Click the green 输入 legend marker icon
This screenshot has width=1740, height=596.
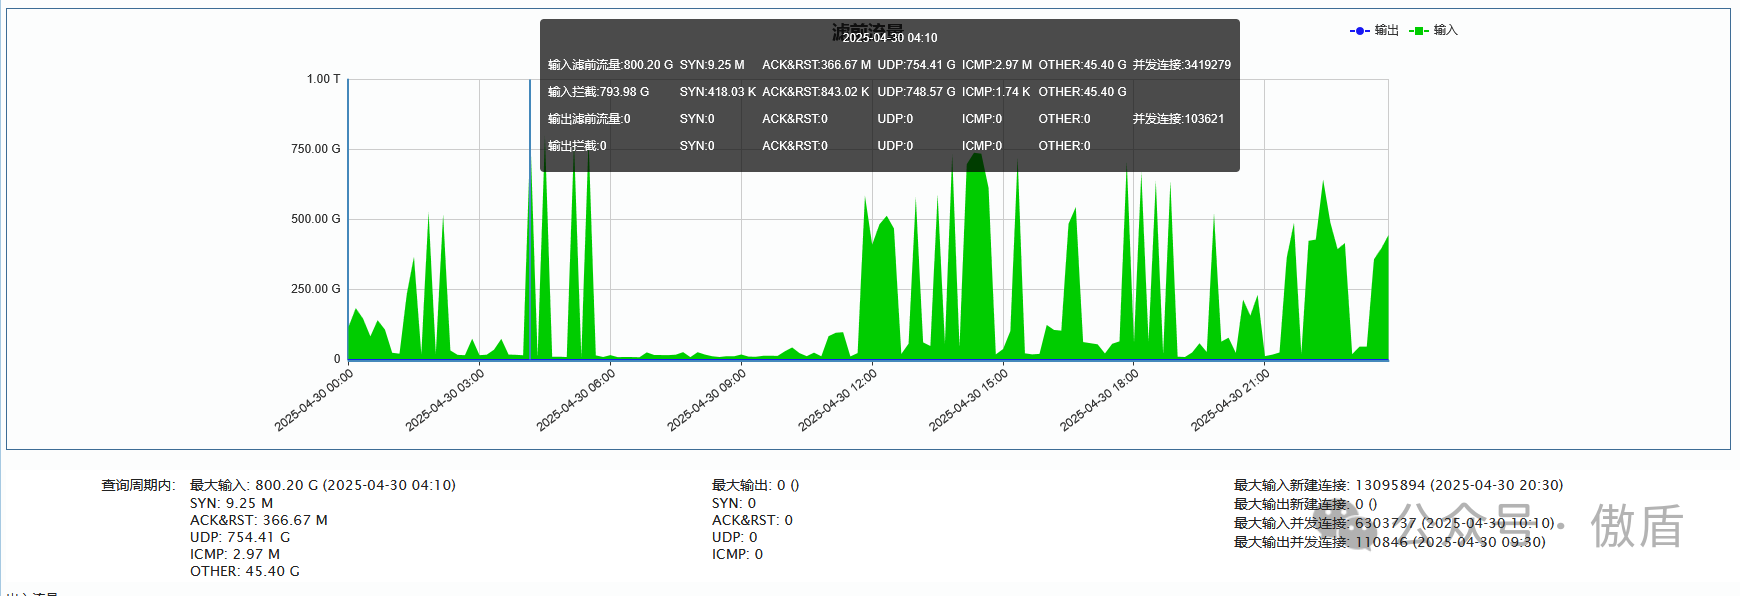[1418, 31]
